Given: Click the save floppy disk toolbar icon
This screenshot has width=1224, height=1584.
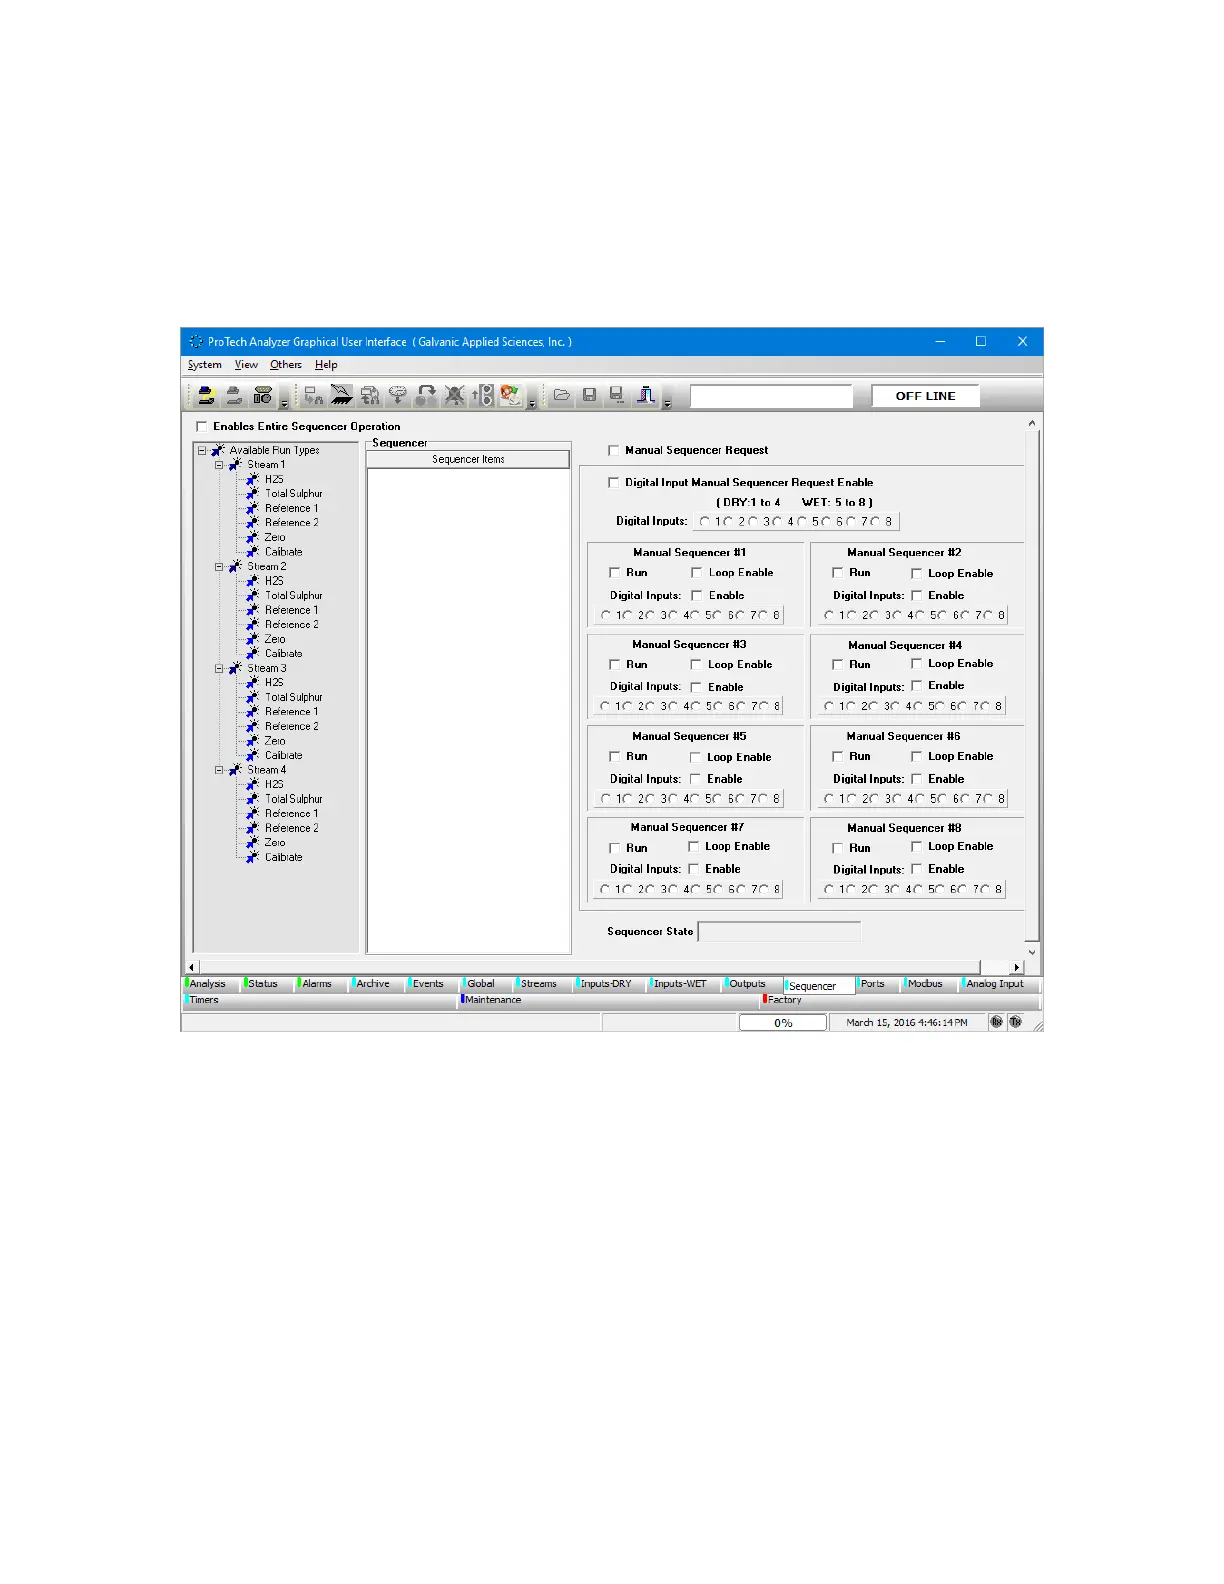Looking at the screenshot, I should [x=589, y=396].
